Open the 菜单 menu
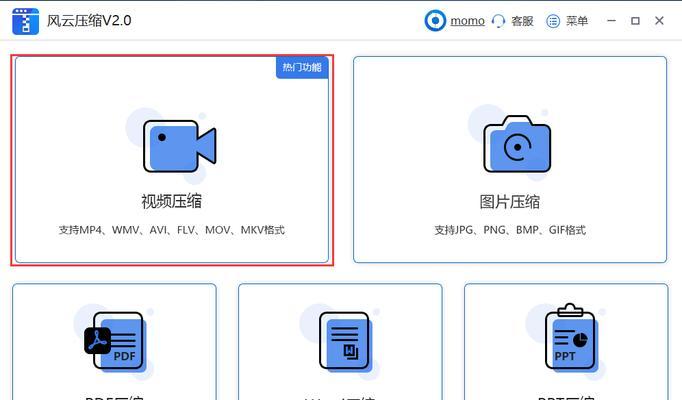This screenshot has width=682, height=400. pyautogui.click(x=577, y=21)
